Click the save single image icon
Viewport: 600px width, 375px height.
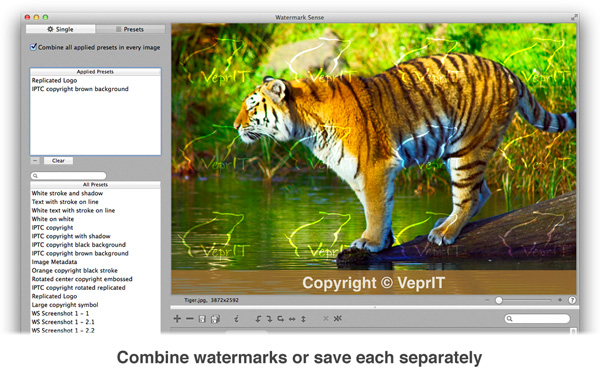pyautogui.click(x=202, y=319)
